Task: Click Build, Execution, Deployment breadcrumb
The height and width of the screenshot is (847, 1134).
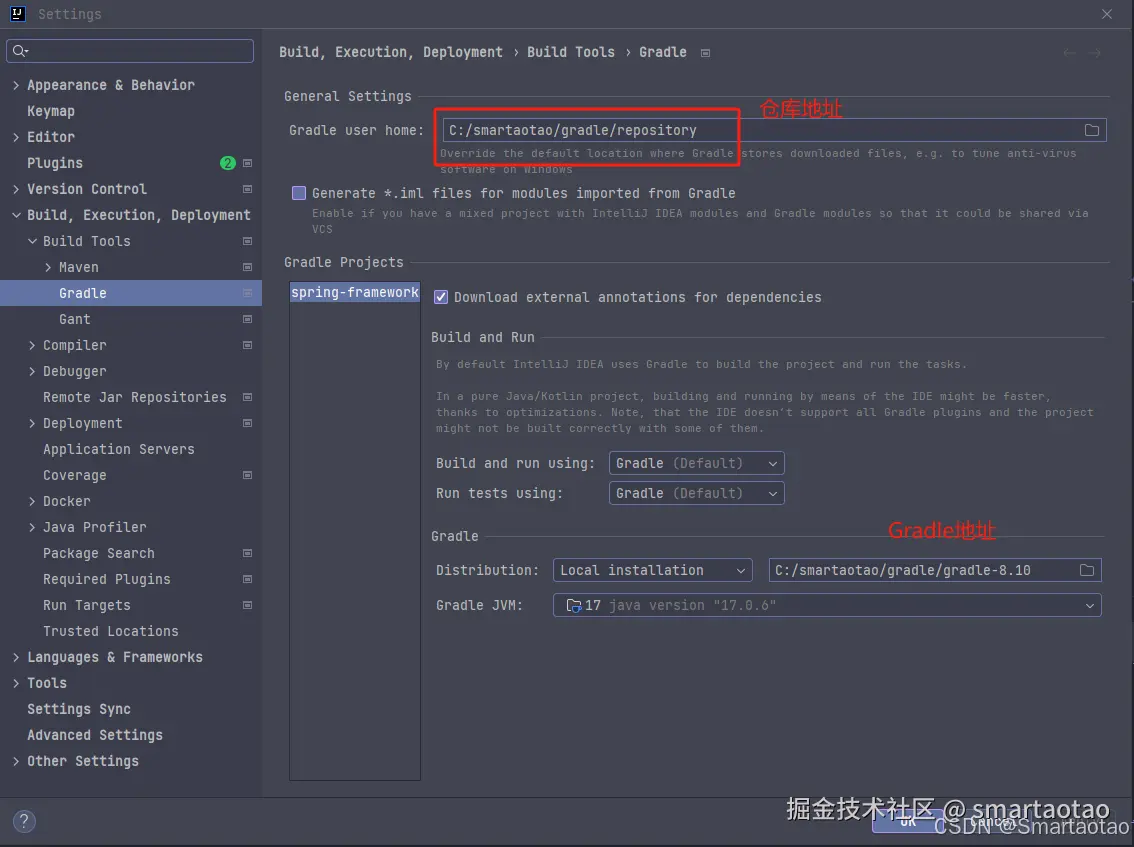Action: click(391, 53)
